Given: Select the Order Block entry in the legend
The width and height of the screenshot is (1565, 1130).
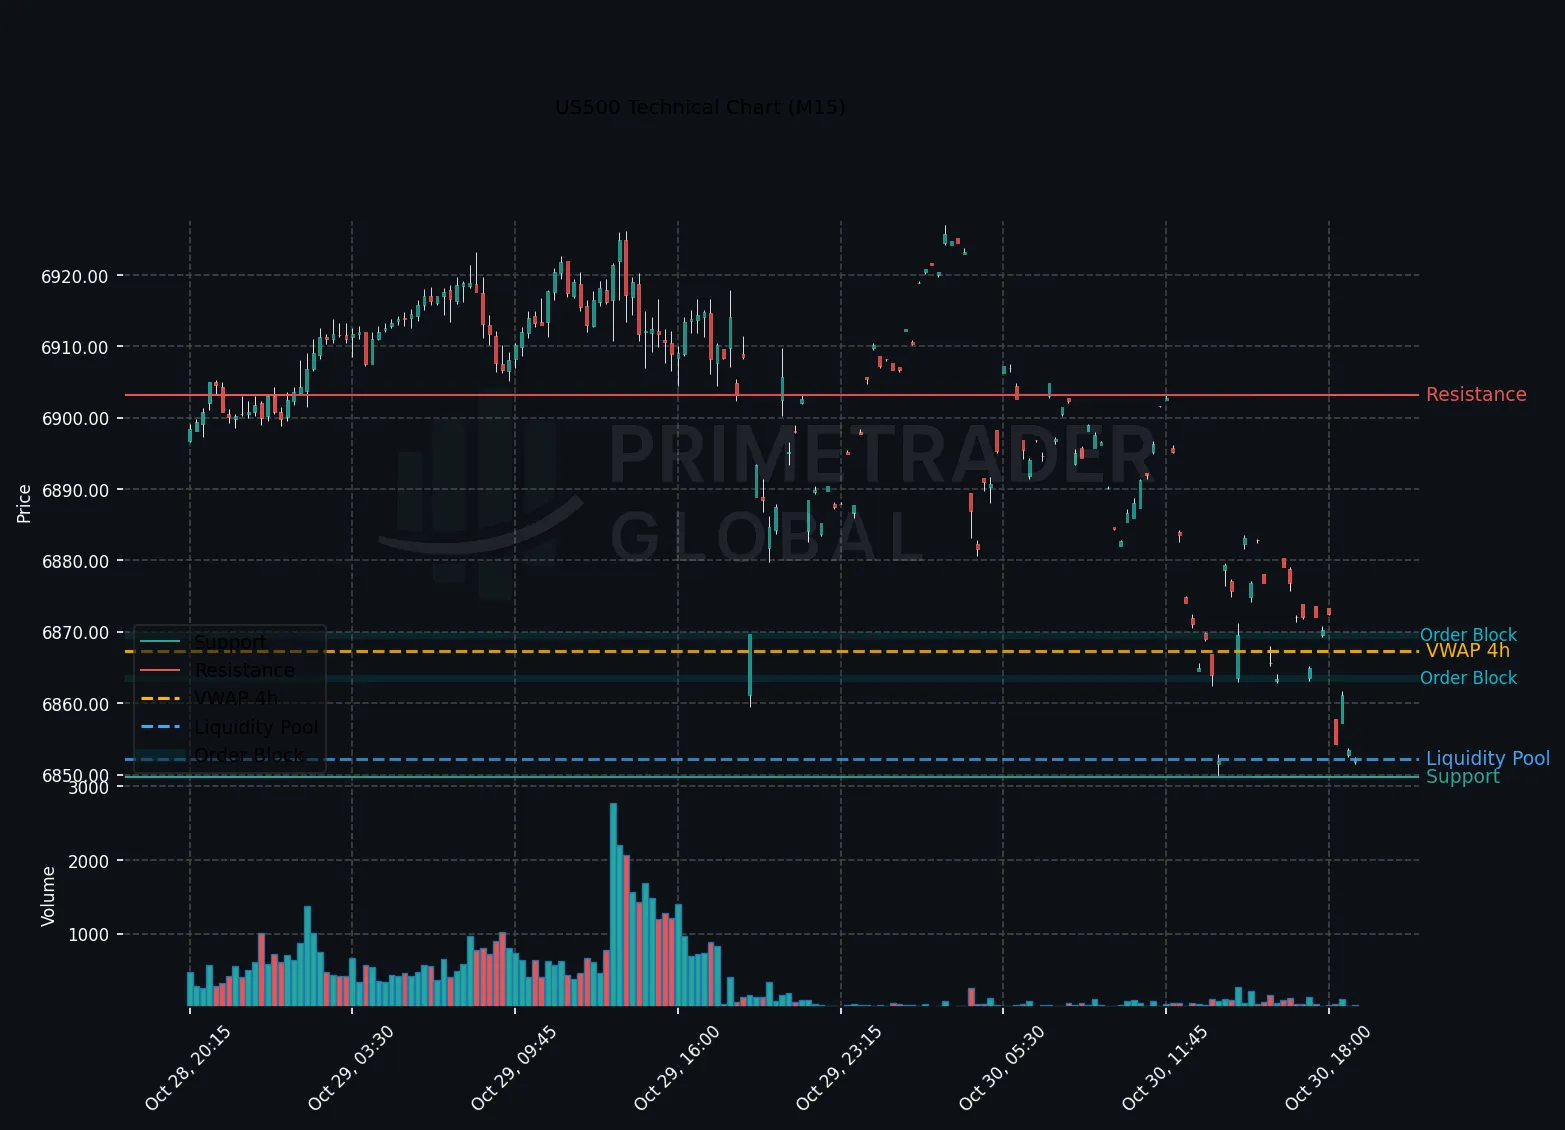Looking at the screenshot, I should pos(249,755).
